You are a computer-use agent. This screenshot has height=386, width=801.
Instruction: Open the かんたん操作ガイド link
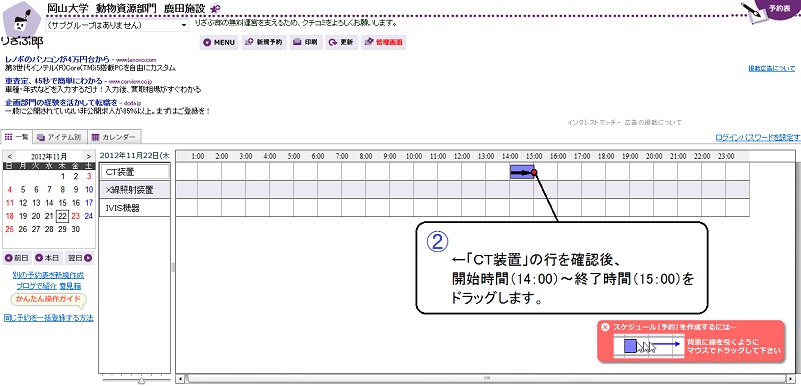pyautogui.click(x=48, y=299)
